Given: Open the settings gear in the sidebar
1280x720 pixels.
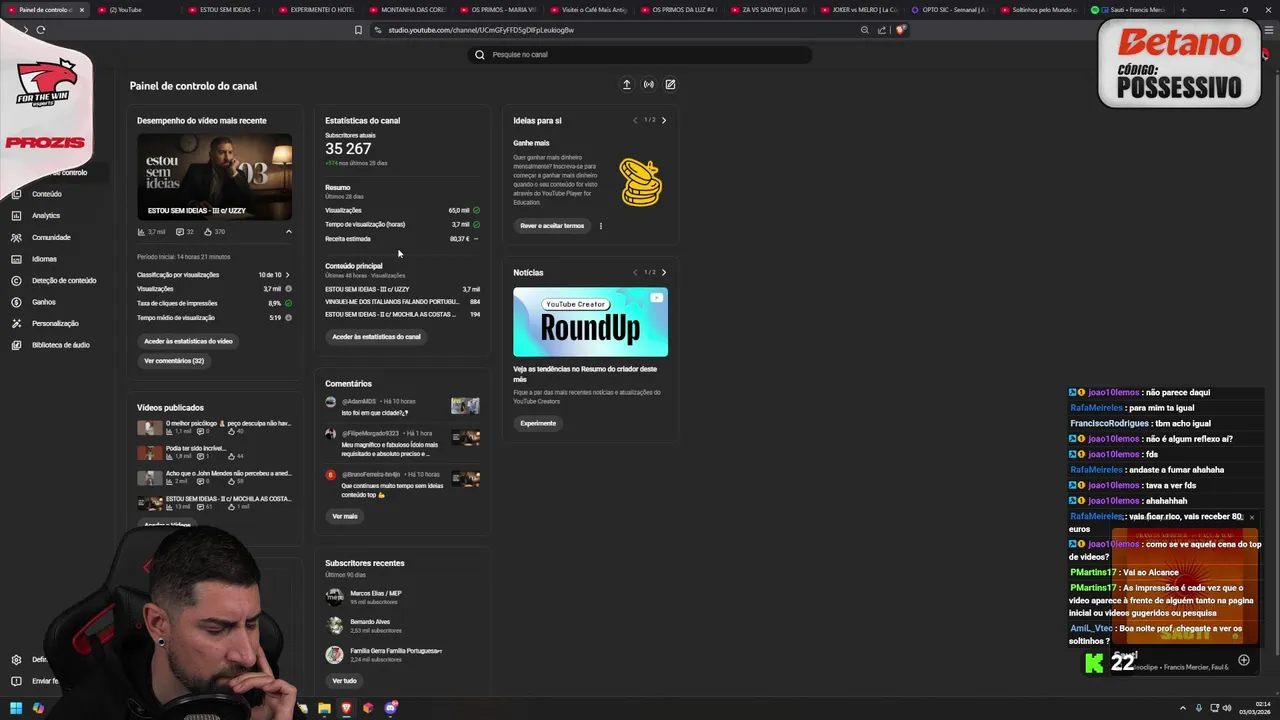Looking at the screenshot, I should pos(16,660).
